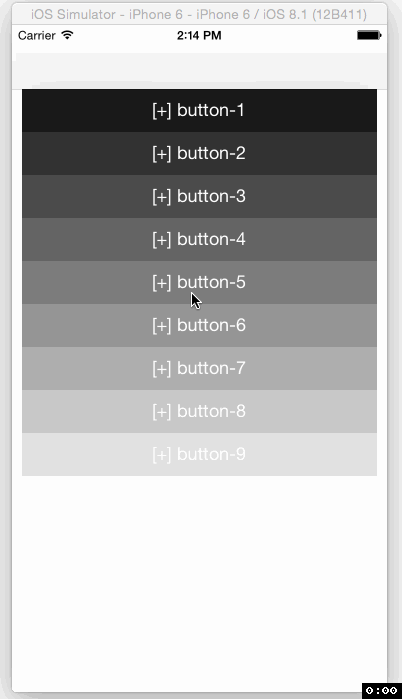Tap the button-5 label
402x699 pixels.
[x=211, y=282]
